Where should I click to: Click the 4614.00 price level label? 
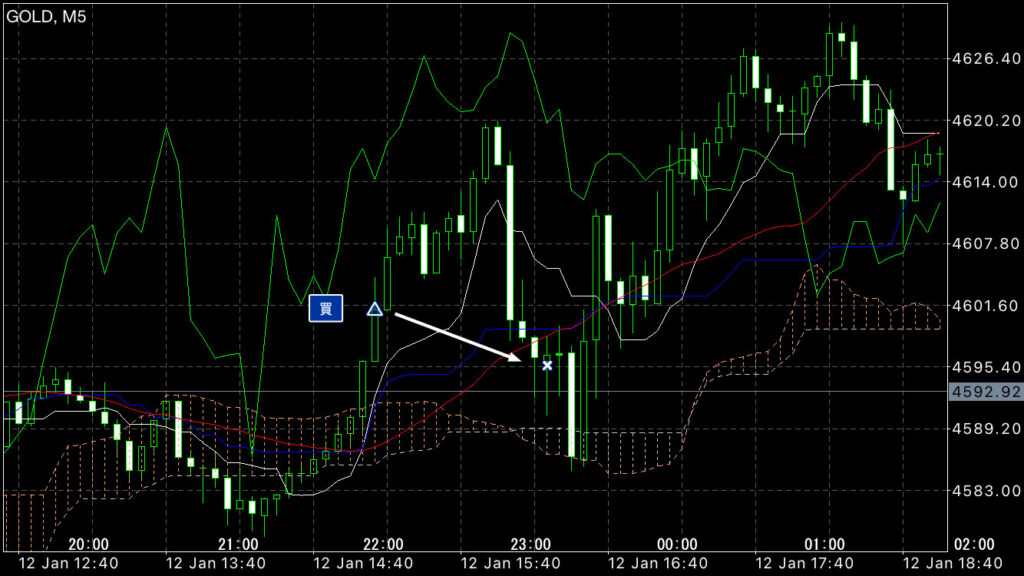point(986,182)
